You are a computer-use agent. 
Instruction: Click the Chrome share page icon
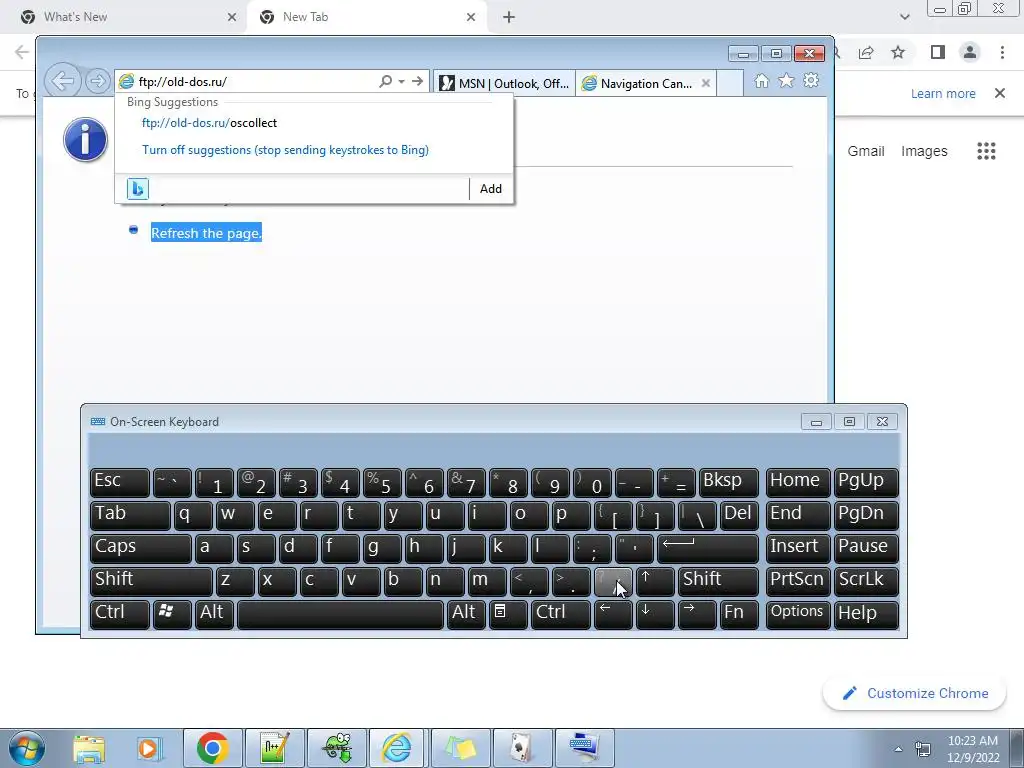pos(866,52)
